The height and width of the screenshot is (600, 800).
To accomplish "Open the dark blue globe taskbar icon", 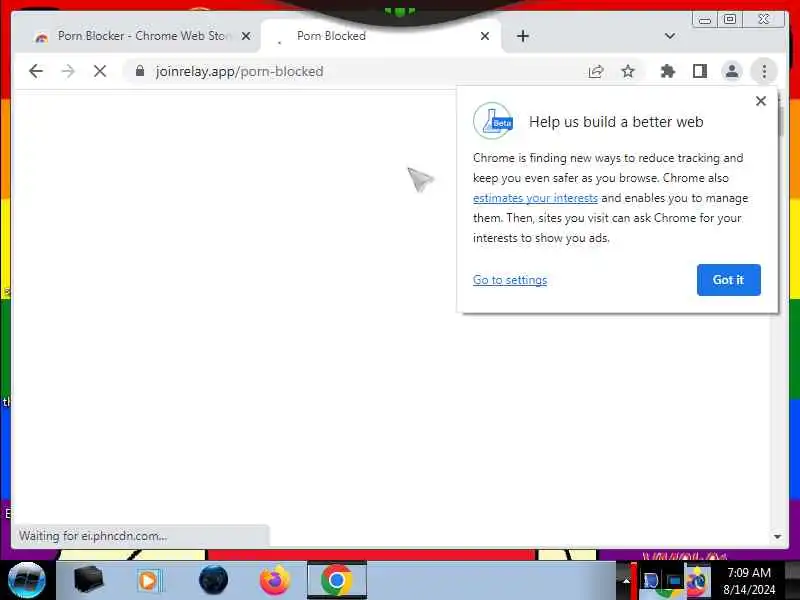I will point(213,580).
